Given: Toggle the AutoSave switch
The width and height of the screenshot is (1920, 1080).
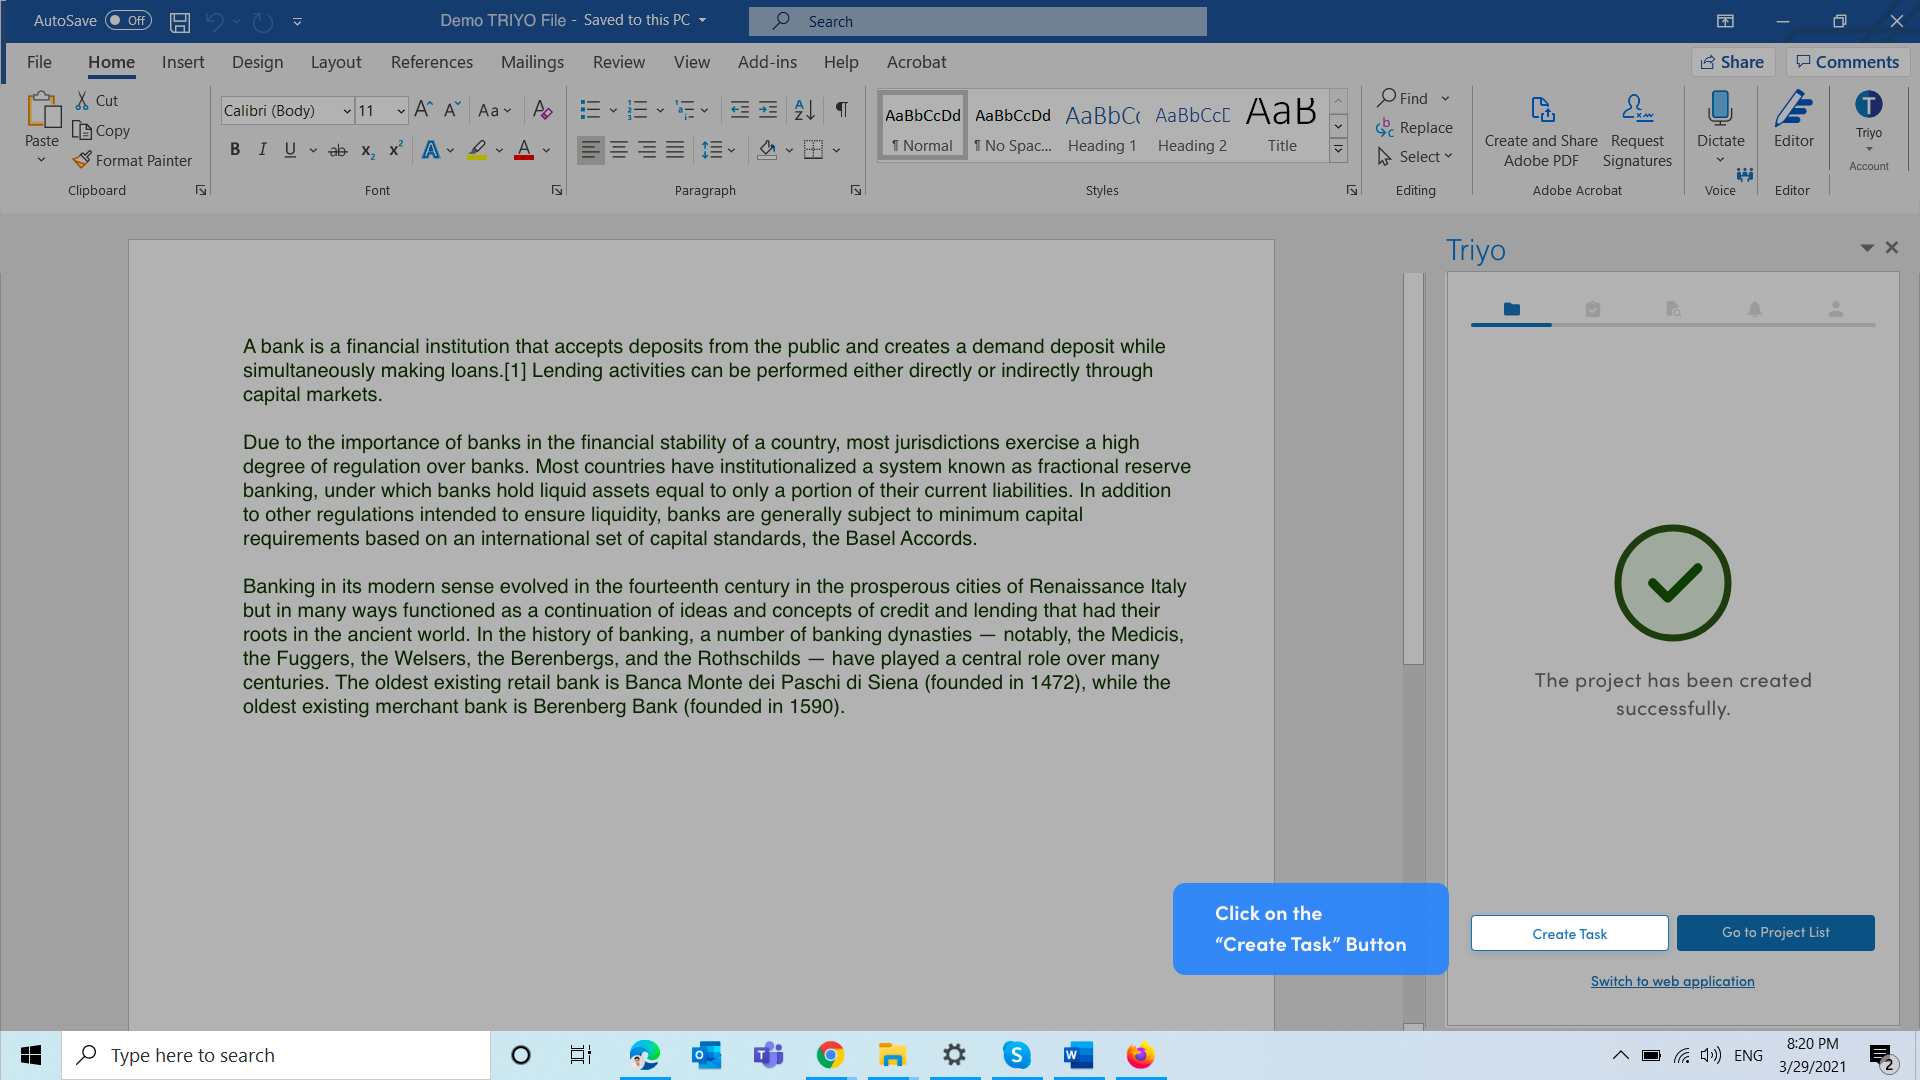Looking at the screenshot, I should point(128,20).
